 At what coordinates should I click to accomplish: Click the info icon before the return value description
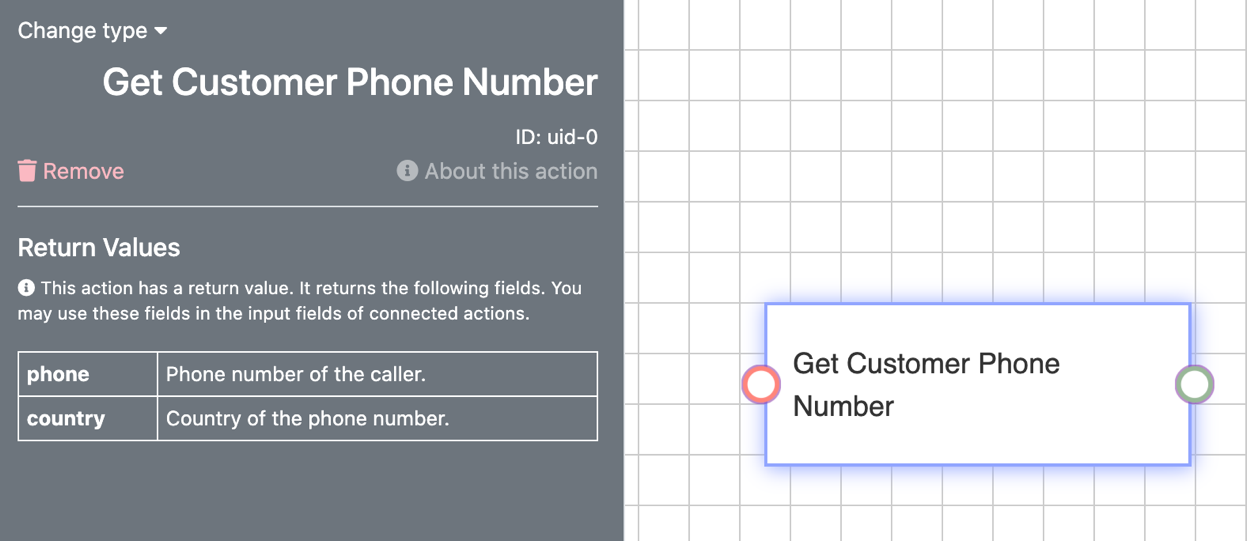[x=26, y=288]
